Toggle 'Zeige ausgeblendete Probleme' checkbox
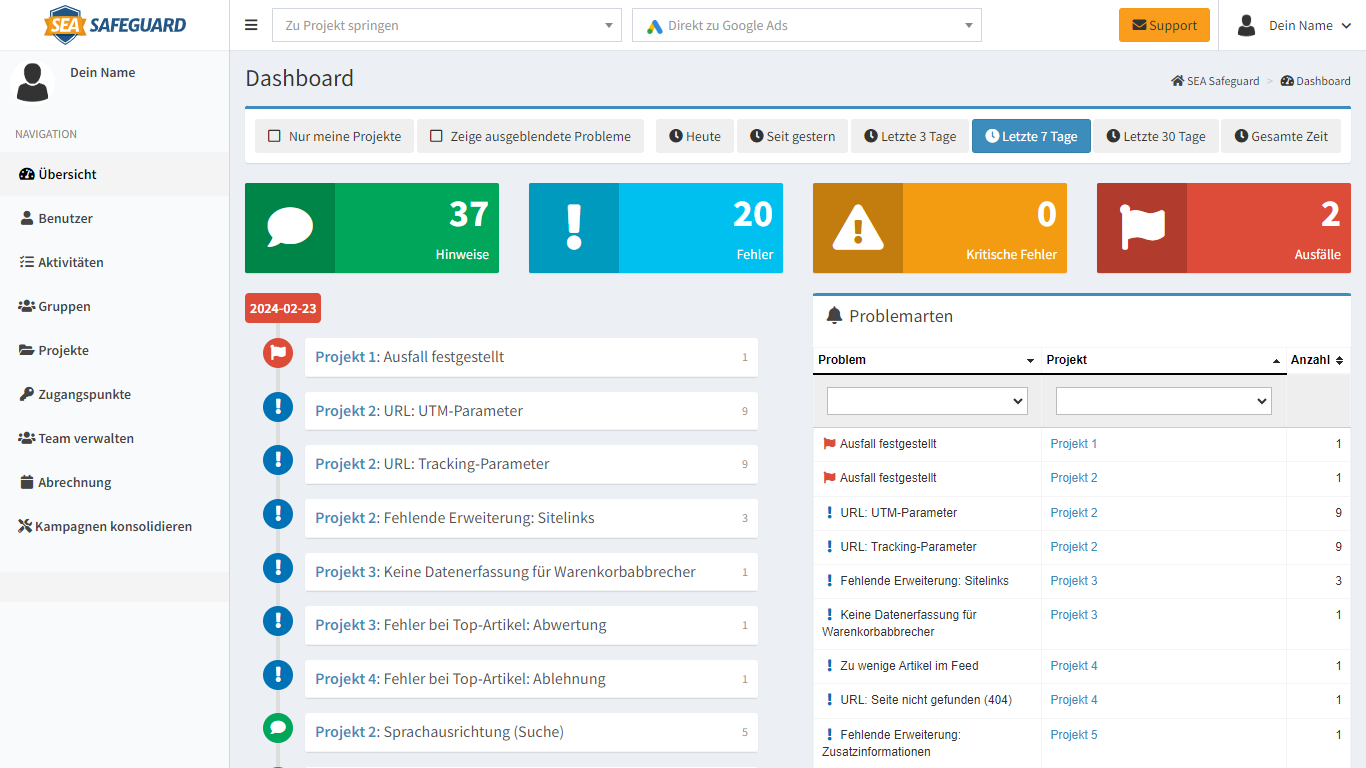The height and width of the screenshot is (768, 1366). [x=436, y=136]
